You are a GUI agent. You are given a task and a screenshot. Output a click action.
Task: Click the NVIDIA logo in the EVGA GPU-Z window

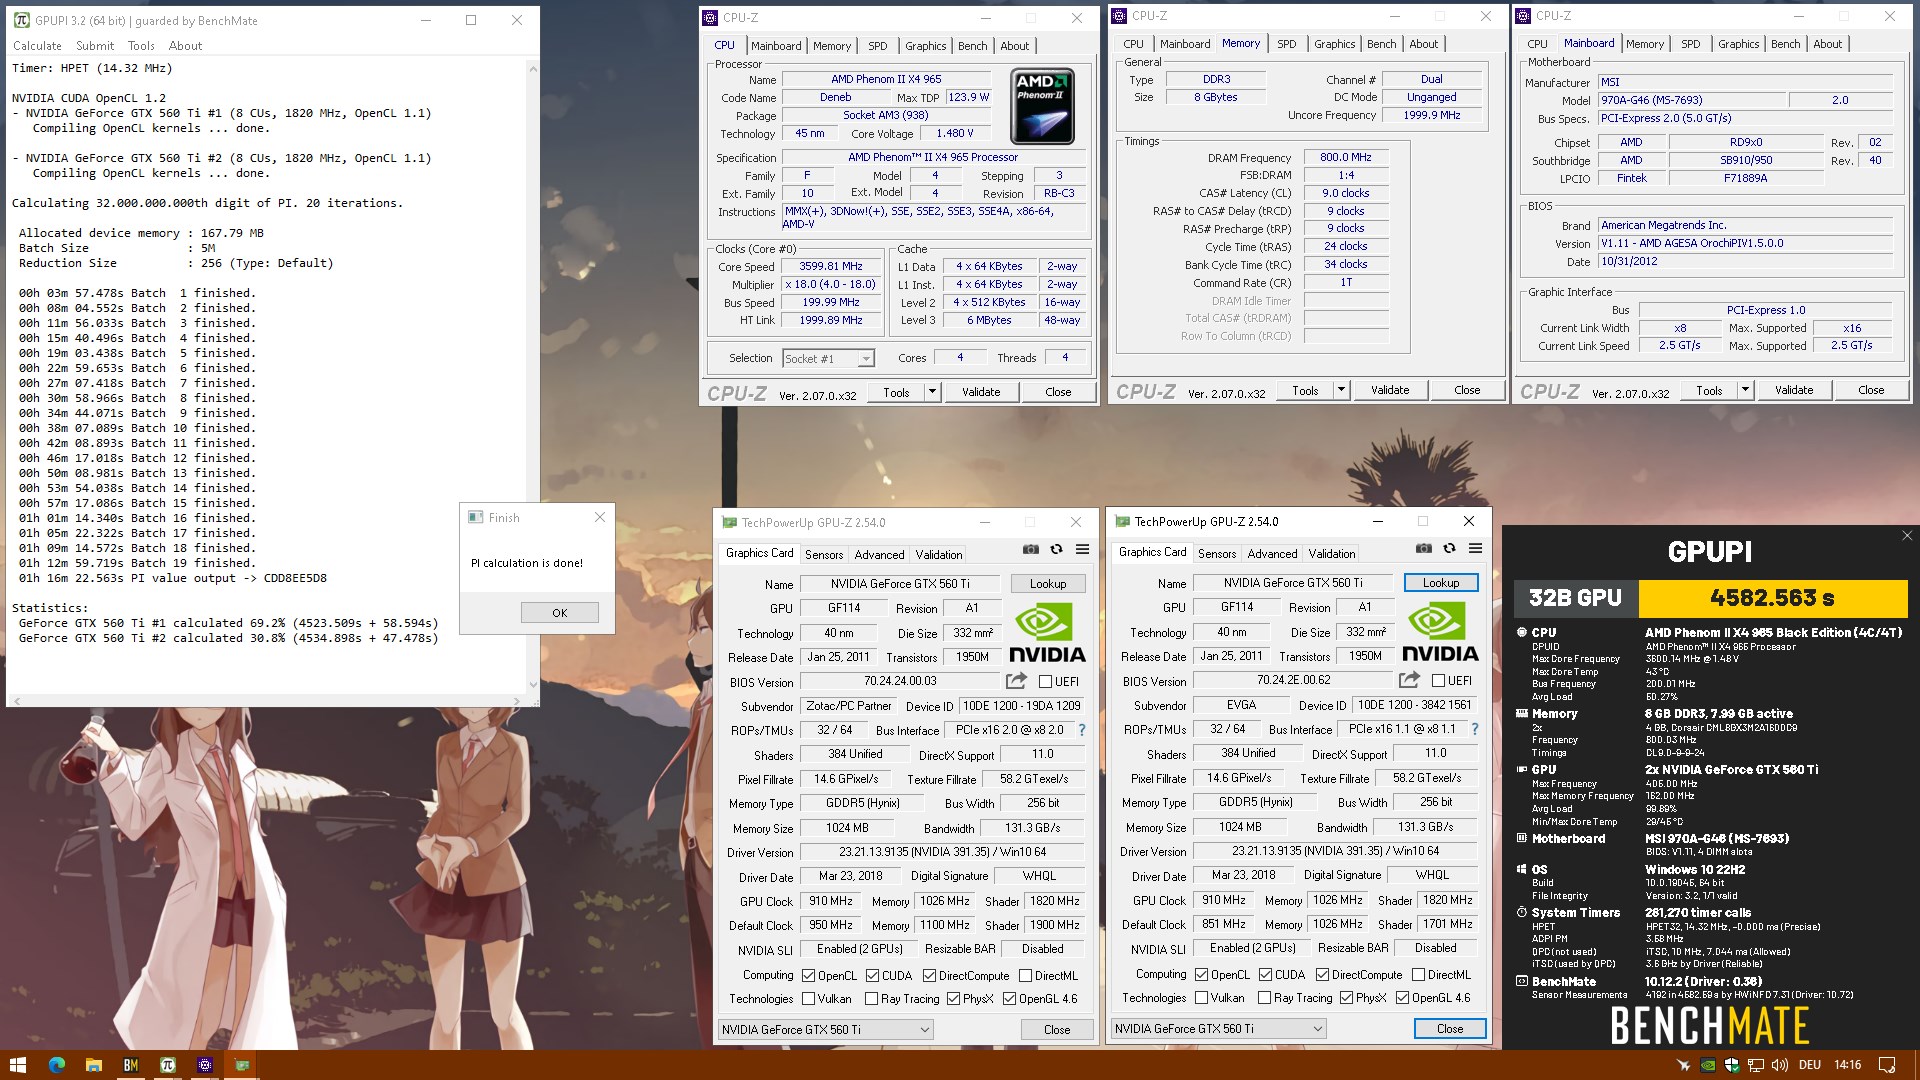pyautogui.click(x=1439, y=633)
